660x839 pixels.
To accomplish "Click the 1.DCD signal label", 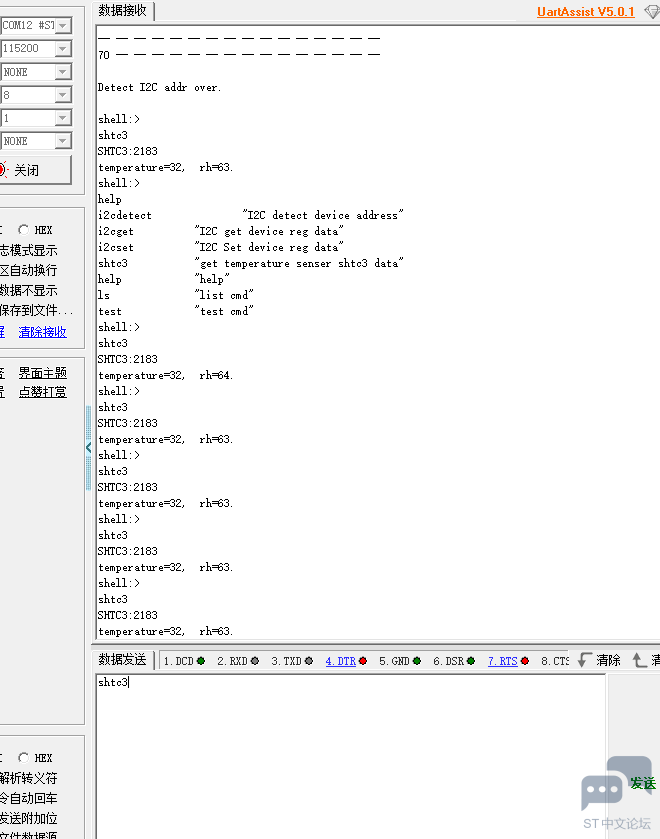I will click(x=178, y=661).
